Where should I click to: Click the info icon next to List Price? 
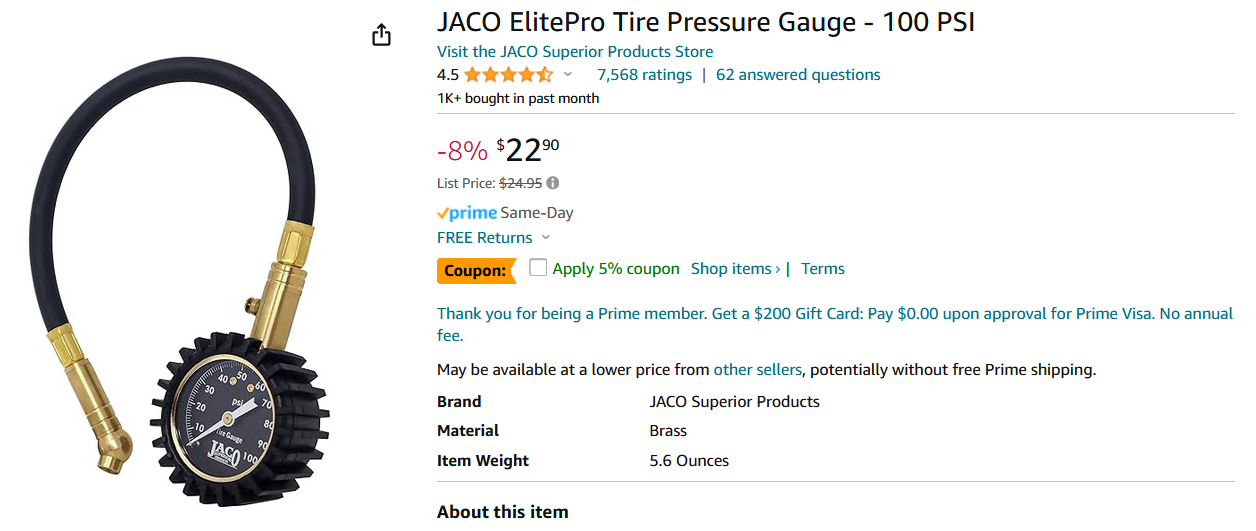pos(553,183)
